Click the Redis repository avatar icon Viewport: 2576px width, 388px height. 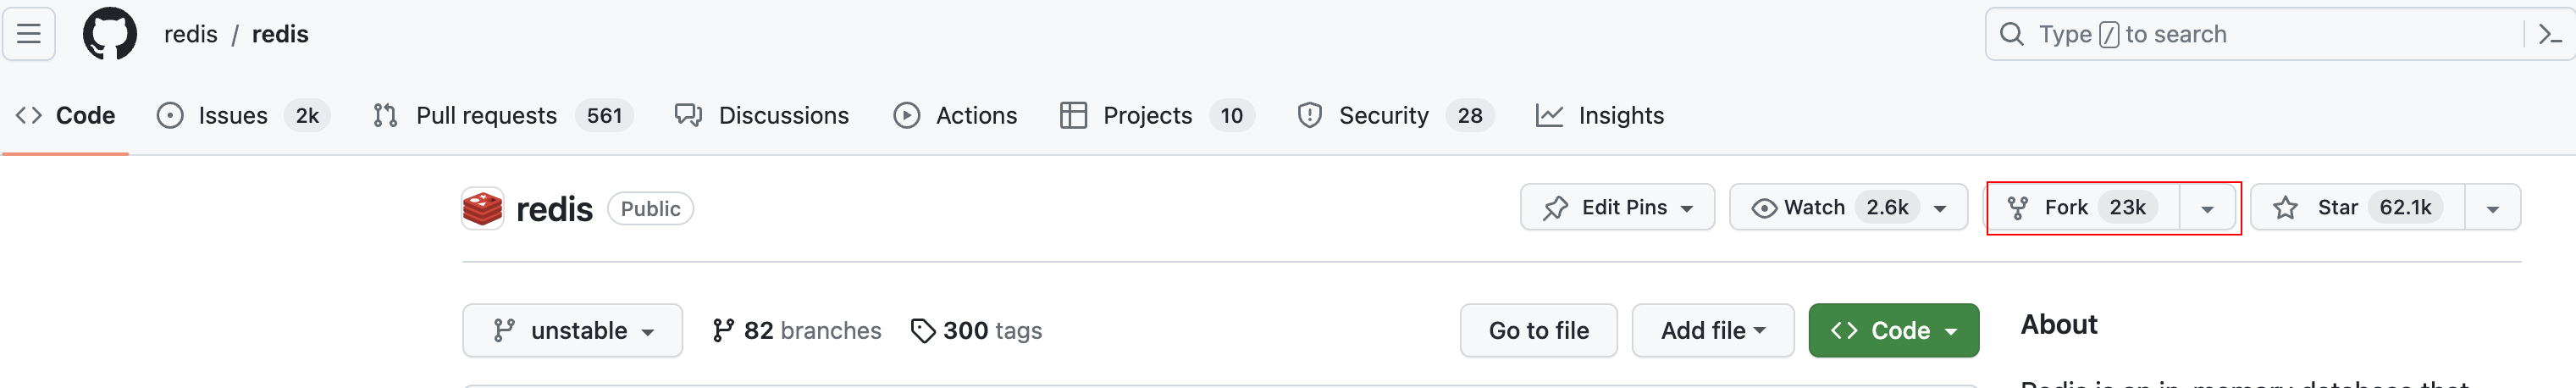(483, 208)
